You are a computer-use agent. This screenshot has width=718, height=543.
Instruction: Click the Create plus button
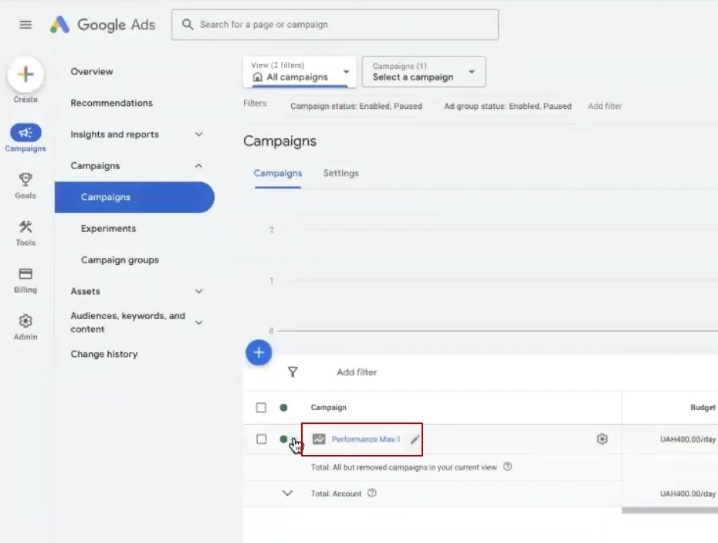[26, 75]
